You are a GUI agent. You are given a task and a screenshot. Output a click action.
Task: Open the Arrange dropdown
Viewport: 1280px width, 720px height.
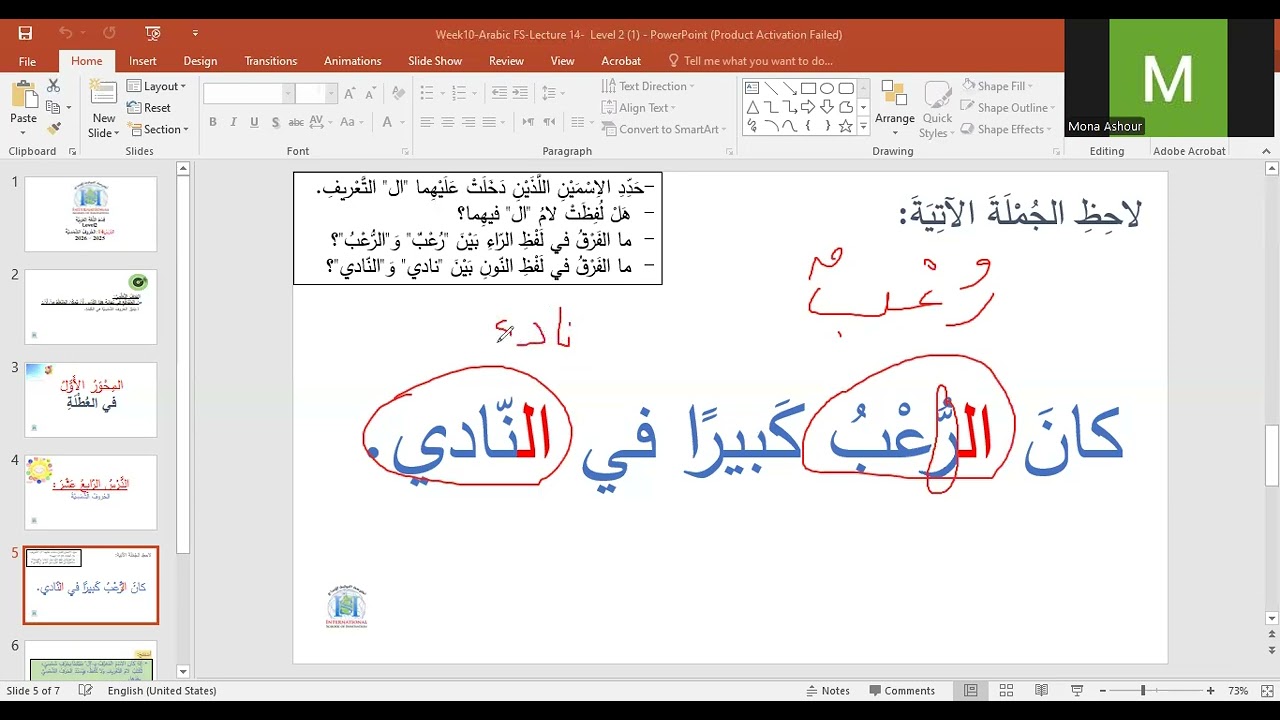pyautogui.click(x=895, y=110)
